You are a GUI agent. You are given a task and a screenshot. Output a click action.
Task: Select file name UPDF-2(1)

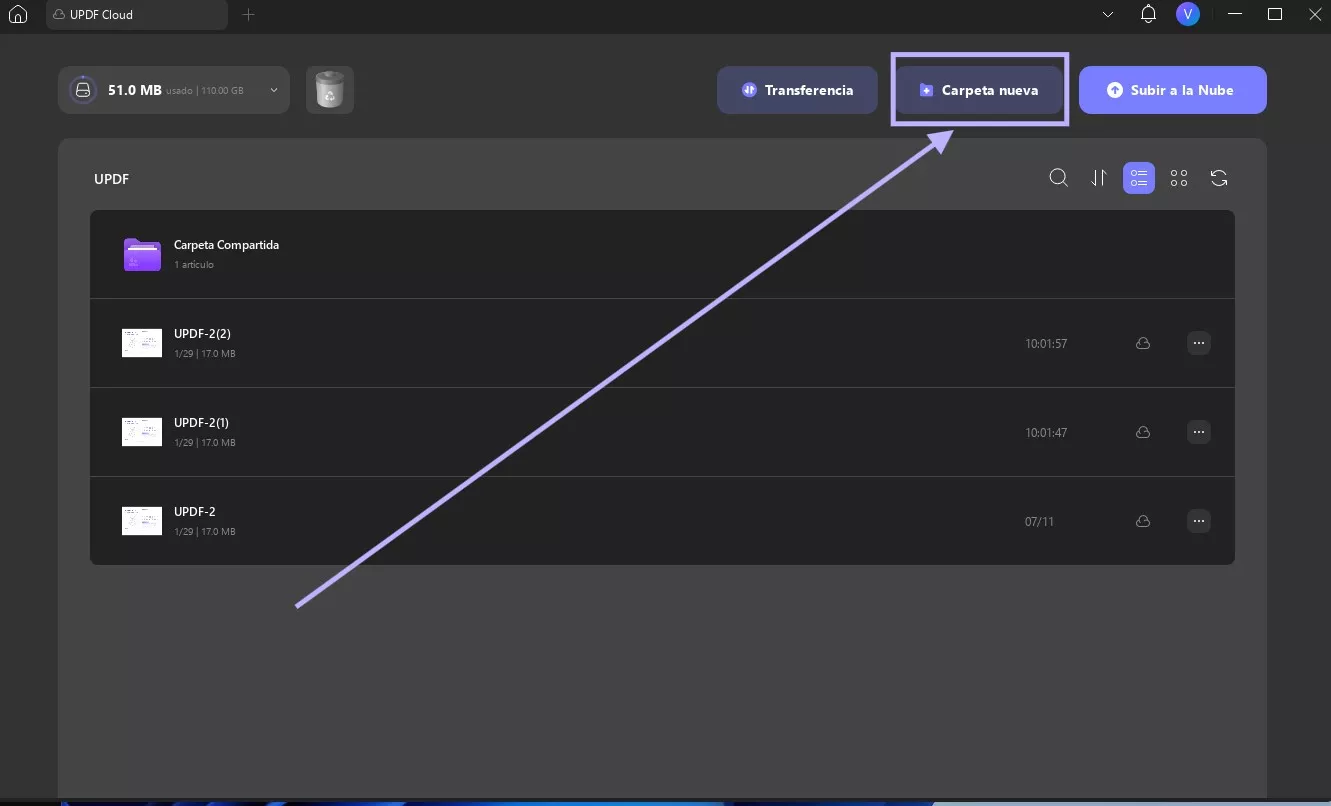click(x=202, y=423)
